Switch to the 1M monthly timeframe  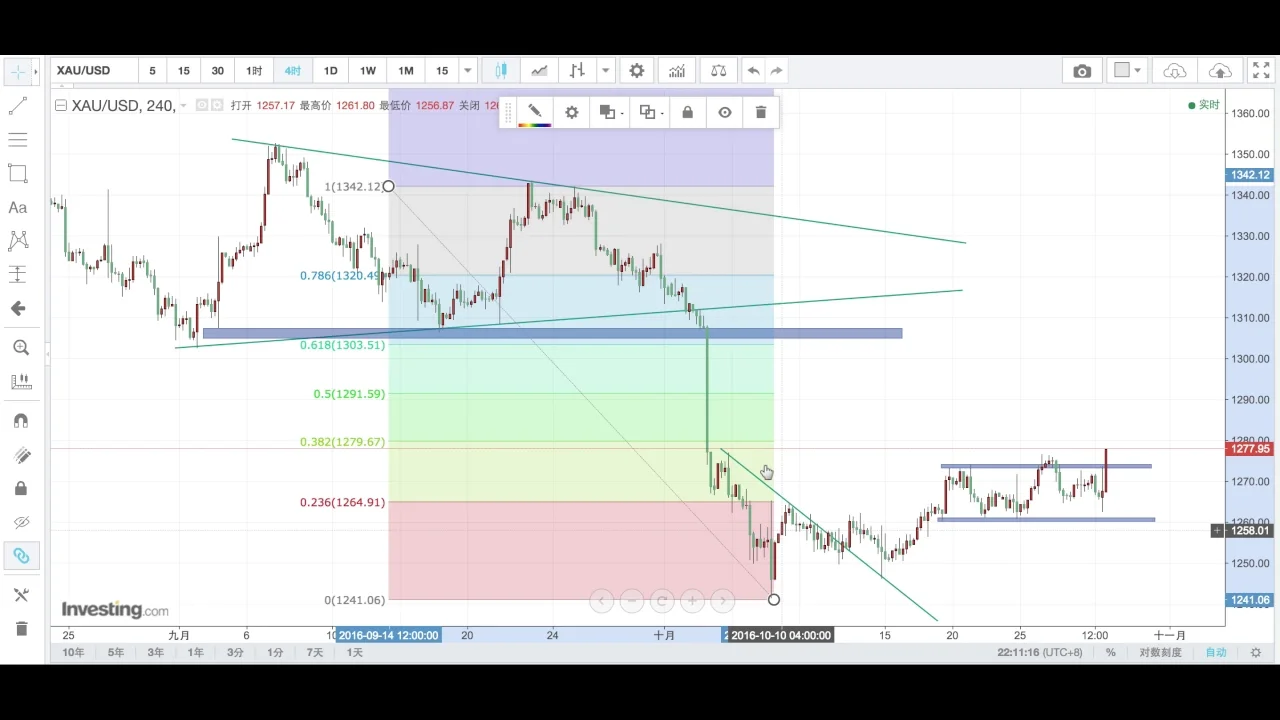tap(405, 71)
